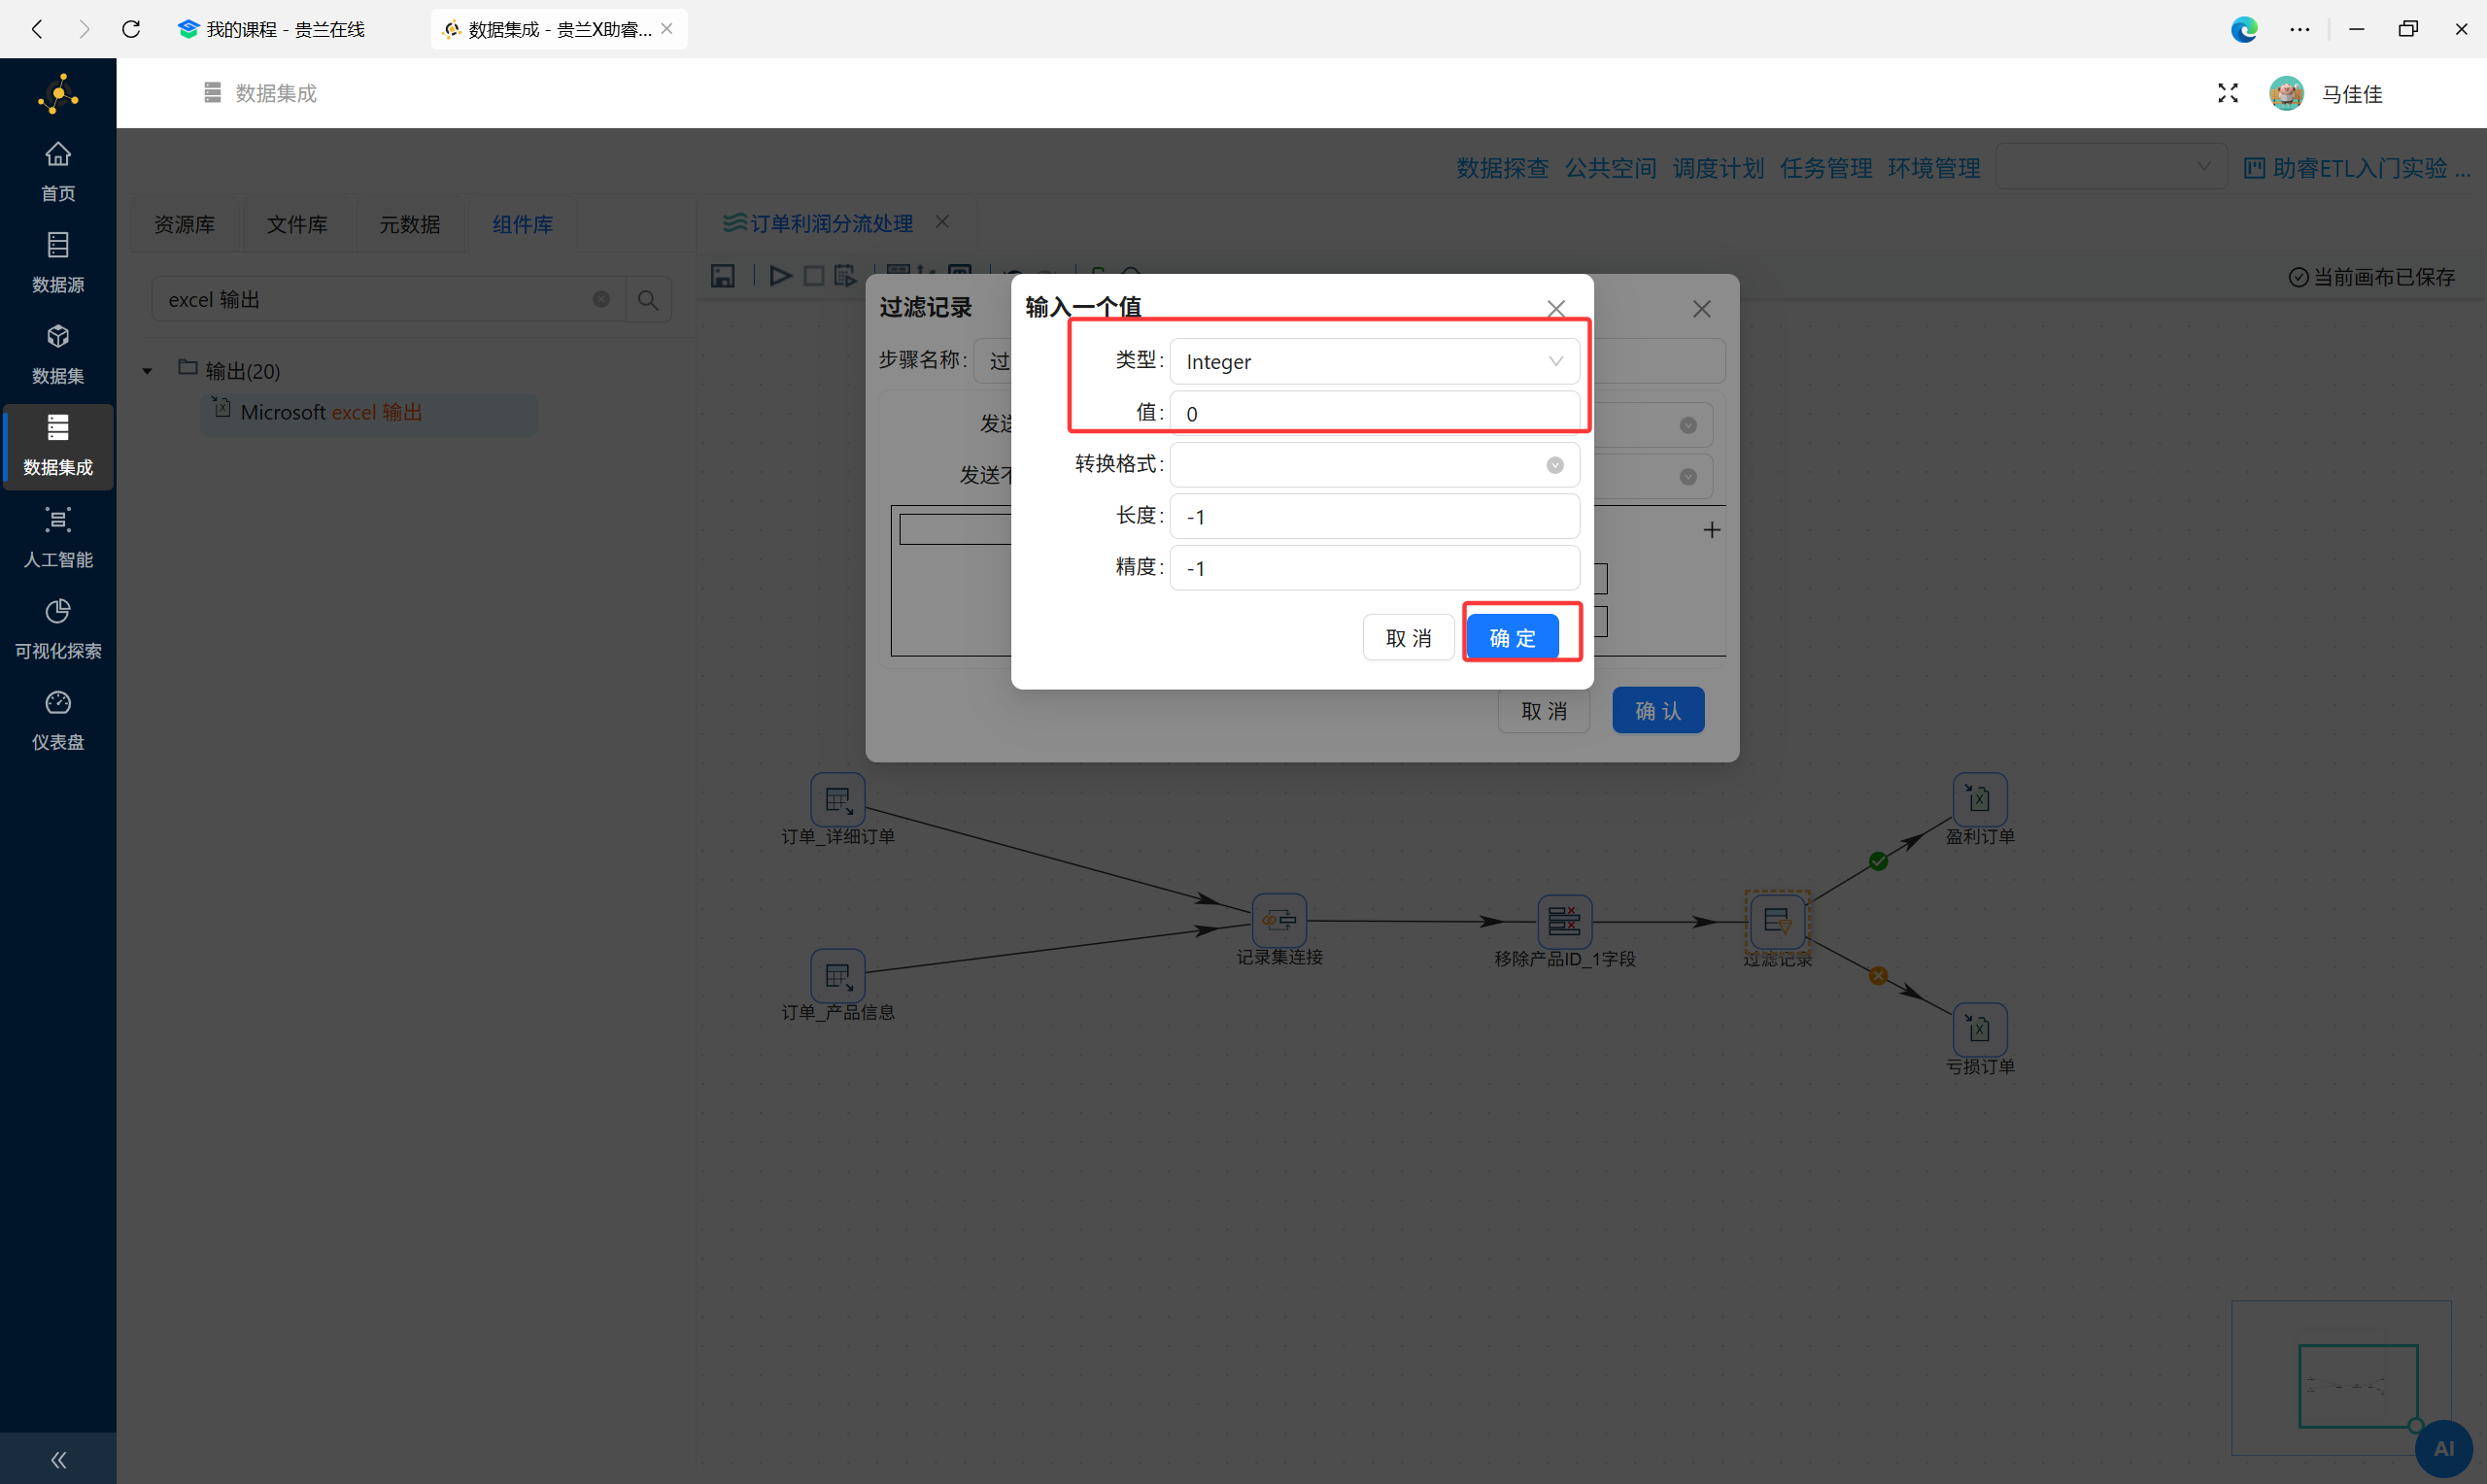The image size is (2487, 1484).
Task: Close the 输入一个值 dialog with X
Action: [1556, 308]
